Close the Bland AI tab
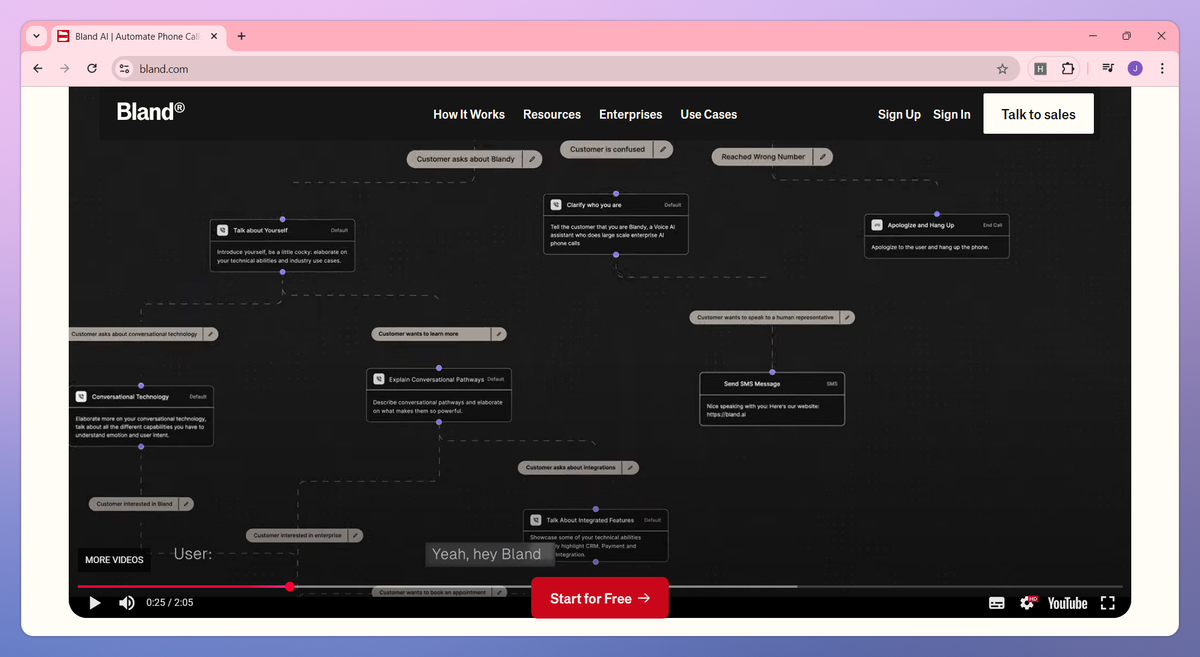1200x657 pixels. [213, 36]
